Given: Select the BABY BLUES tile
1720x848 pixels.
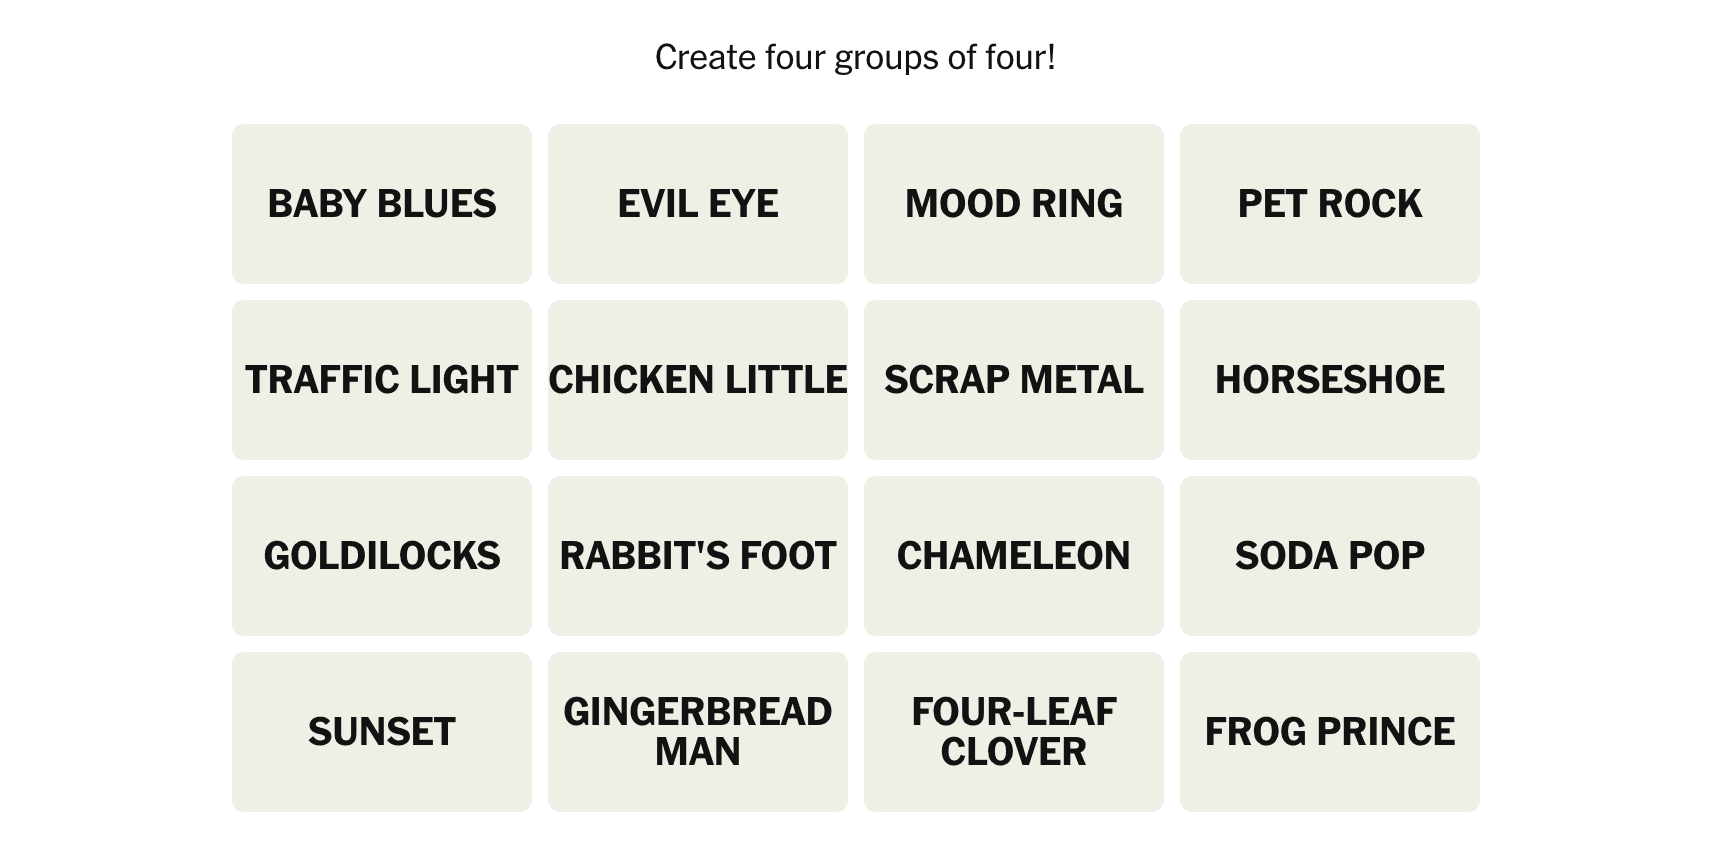Looking at the screenshot, I should coord(382,204).
